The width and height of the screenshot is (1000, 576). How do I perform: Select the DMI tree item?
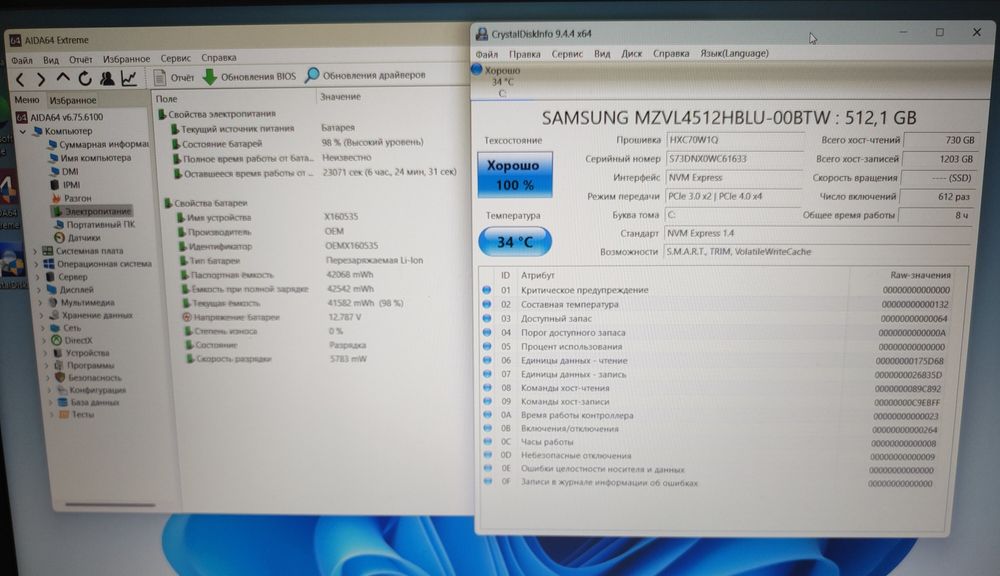[64, 172]
